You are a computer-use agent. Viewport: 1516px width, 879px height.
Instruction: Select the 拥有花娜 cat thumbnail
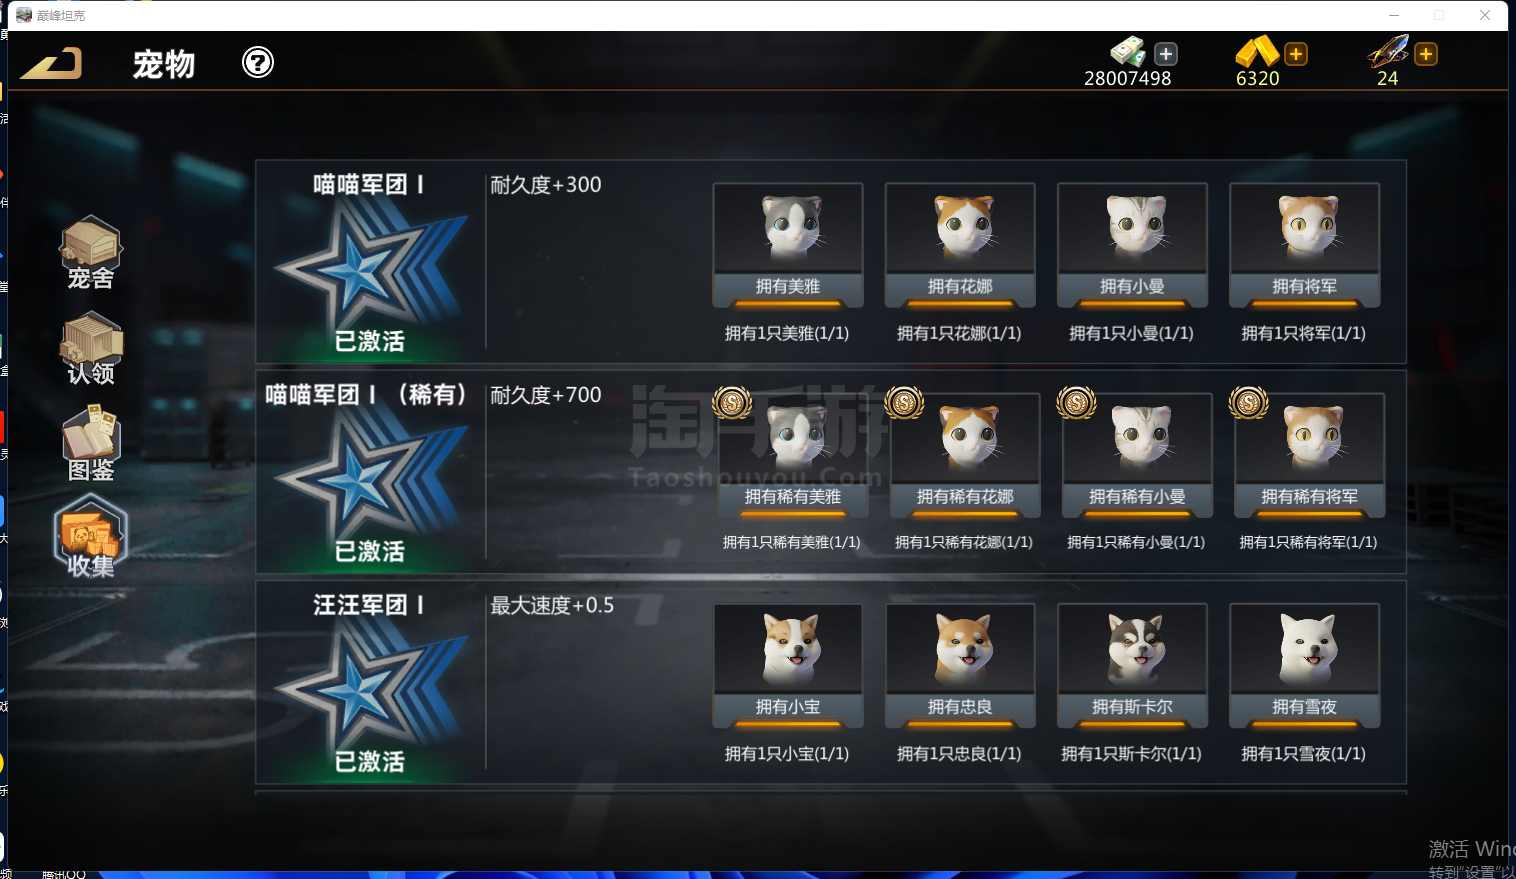coord(960,245)
